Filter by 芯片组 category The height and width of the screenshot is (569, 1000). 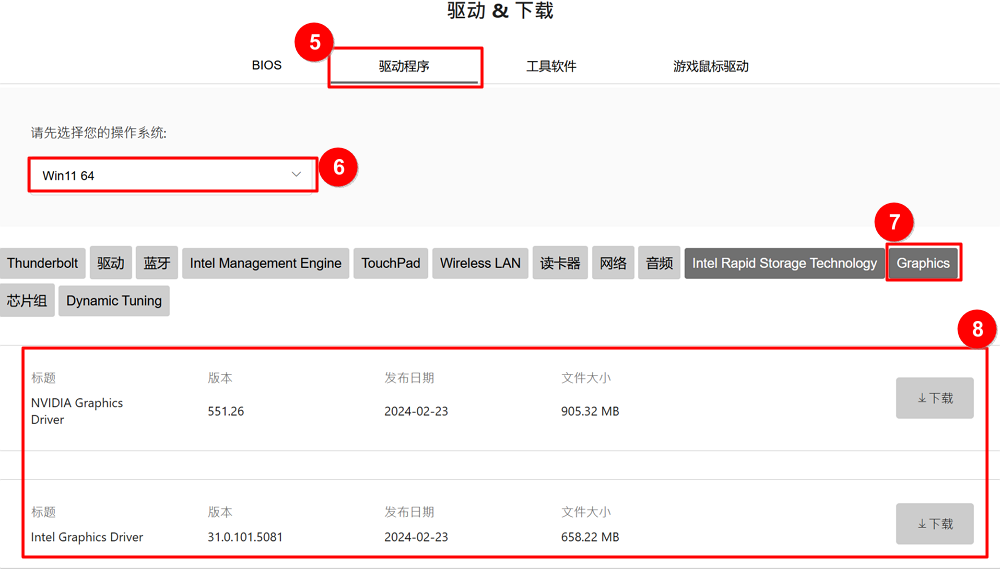point(27,301)
